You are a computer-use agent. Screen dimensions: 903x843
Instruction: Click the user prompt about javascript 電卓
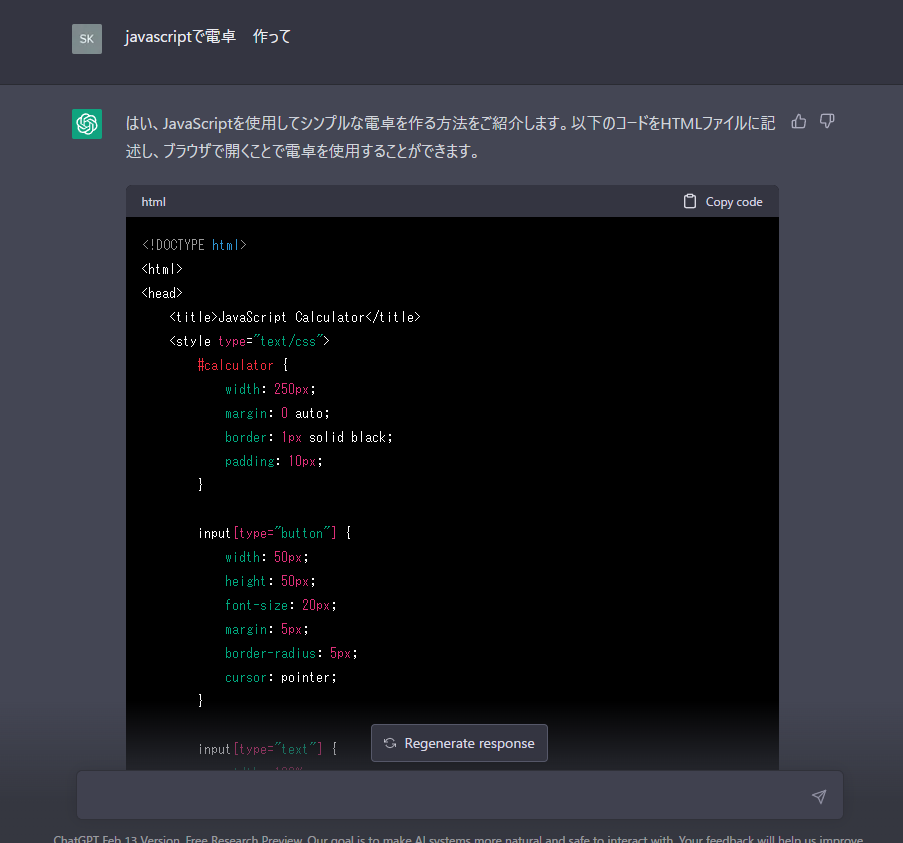[208, 37]
